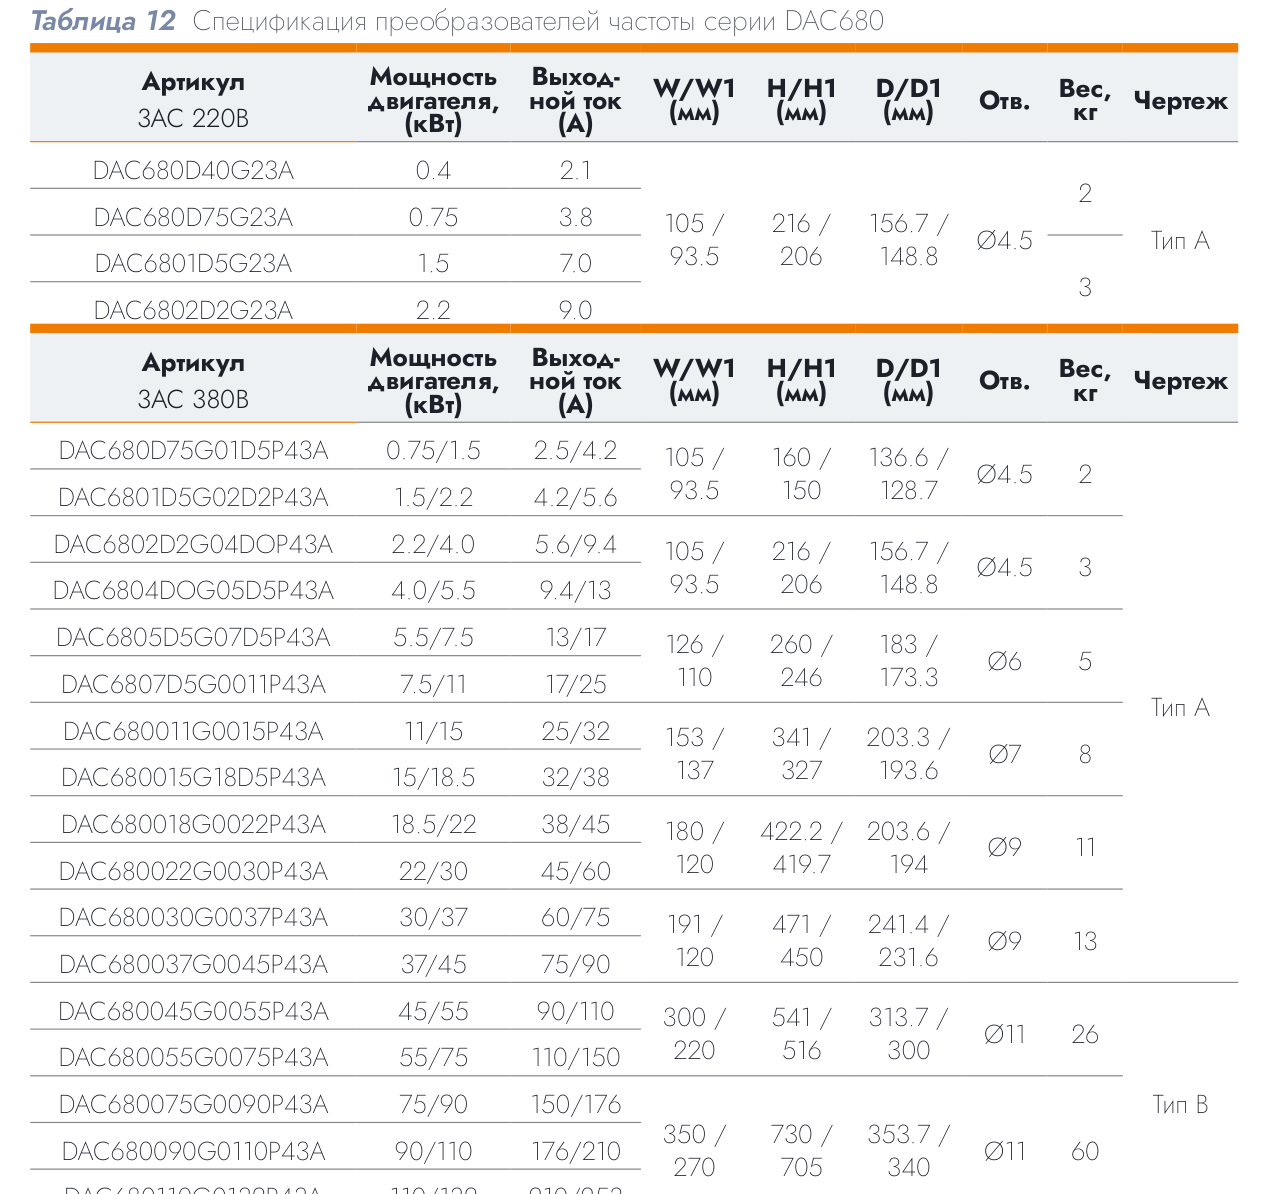Click article DAC680030G0037P43A
Viewport: 1266px width, 1194px height.
[x=193, y=918]
